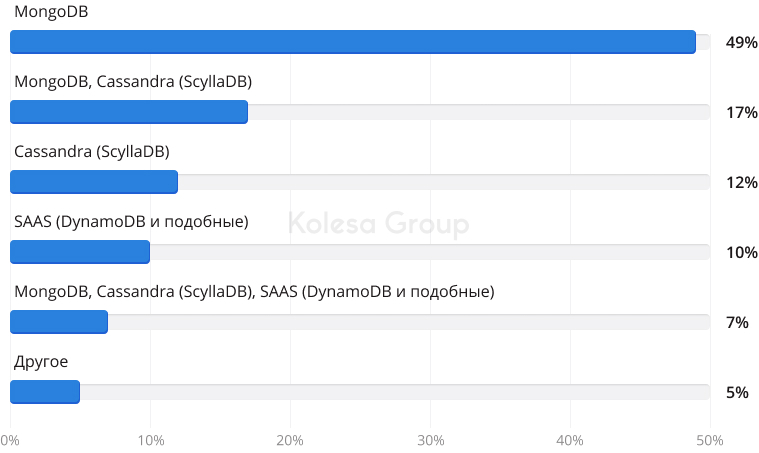Click the Другое blue bar
The width and height of the screenshot is (759, 453).
(x=45, y=392)
